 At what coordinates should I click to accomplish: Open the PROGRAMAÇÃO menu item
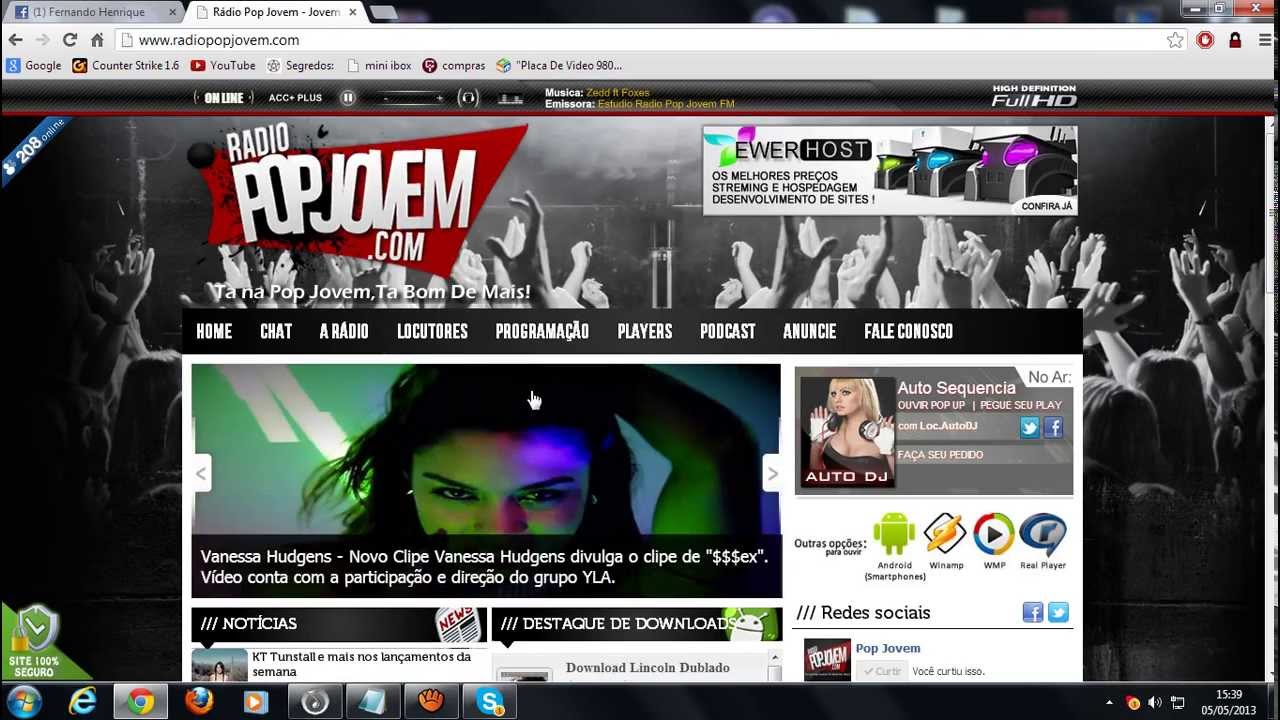(542, 331)
